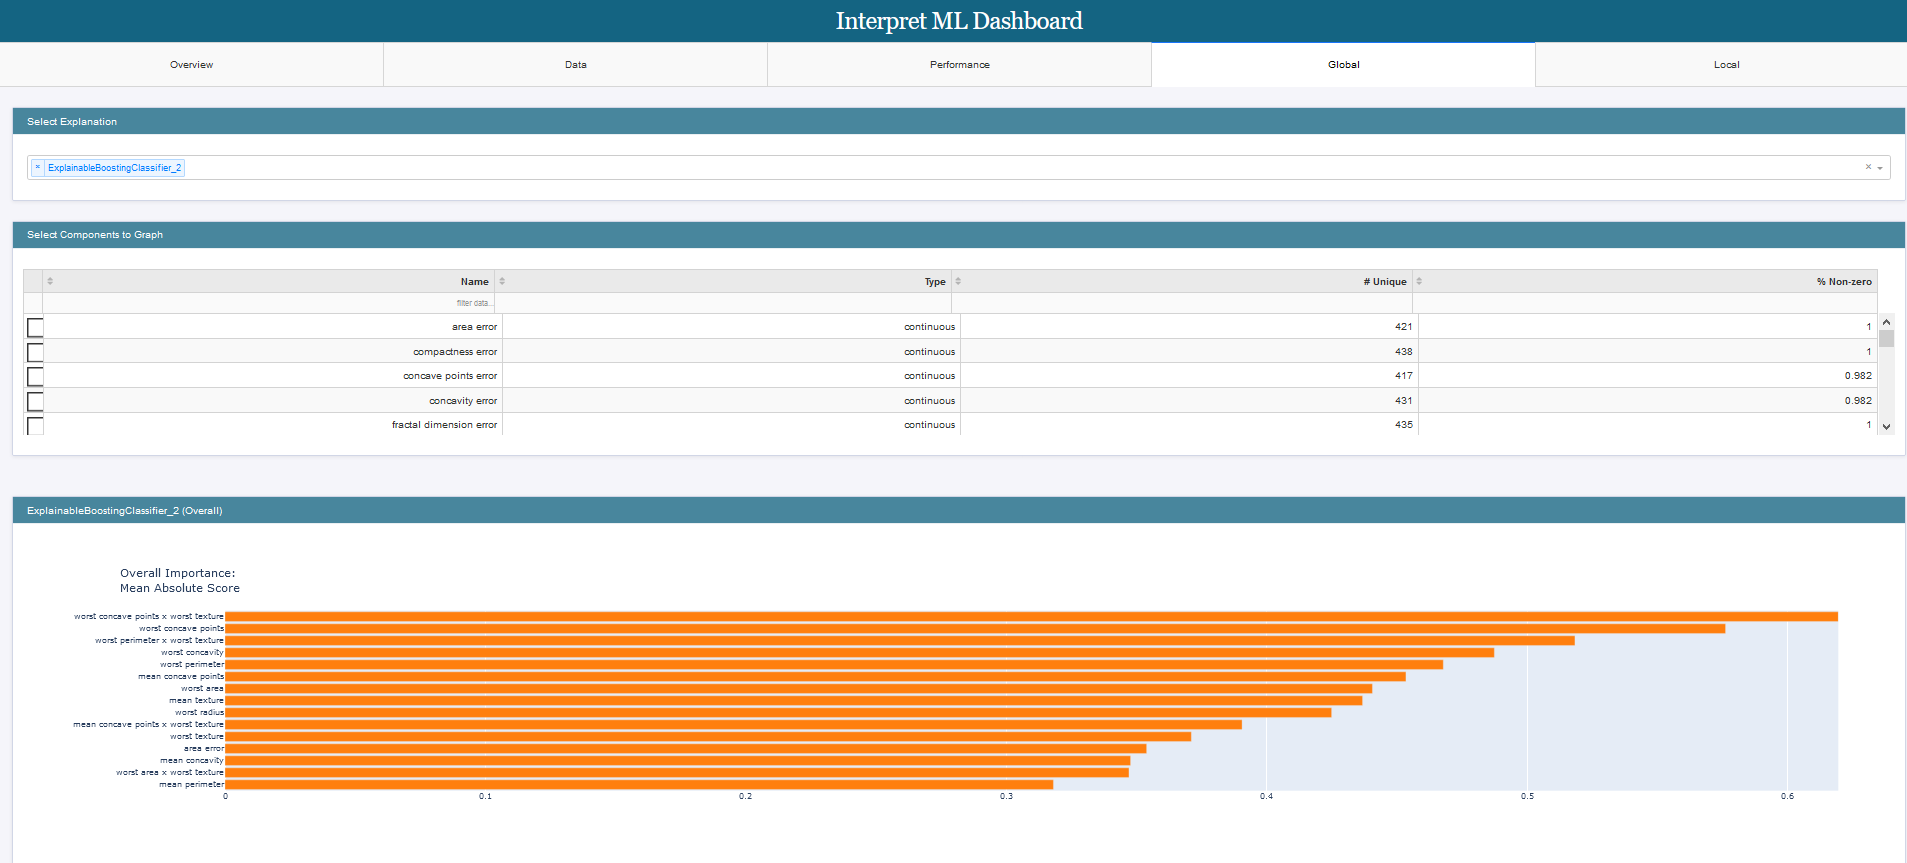The height and width of the screenshot is (863, 1907).
Task: Open the Performance tab
Action: pos(959,65)
